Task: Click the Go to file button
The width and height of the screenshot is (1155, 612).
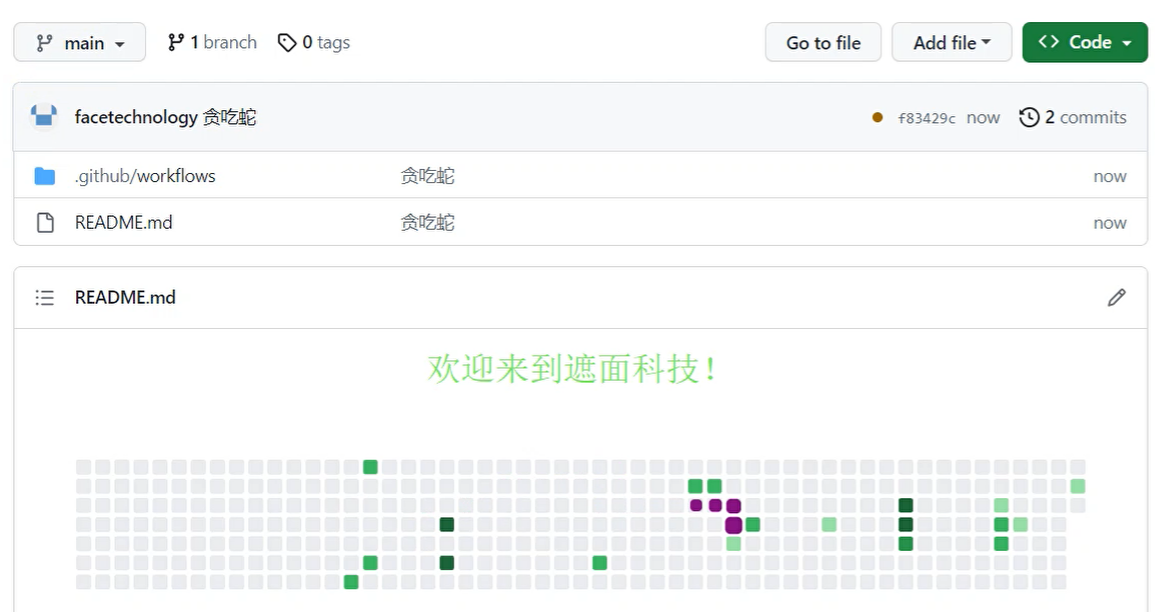Action: point(822,42)
